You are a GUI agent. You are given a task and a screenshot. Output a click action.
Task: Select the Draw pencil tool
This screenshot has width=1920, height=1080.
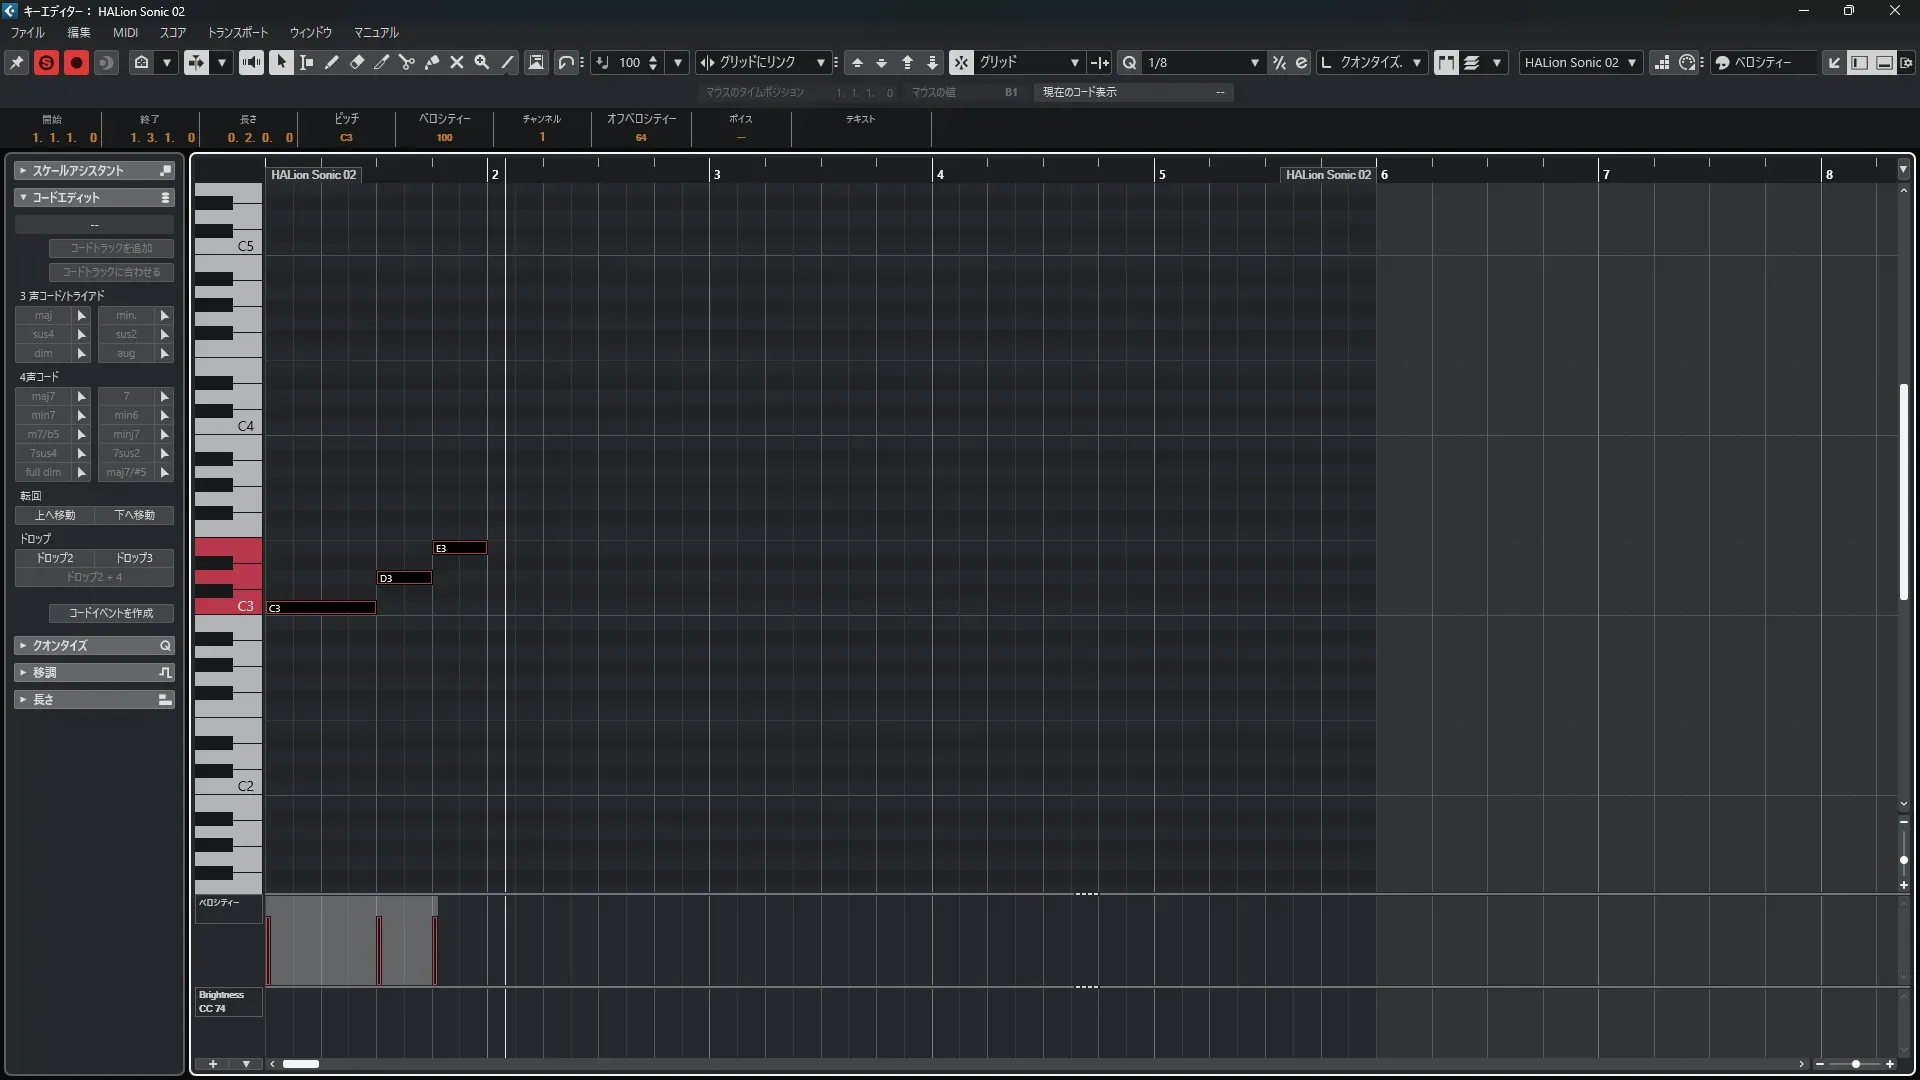pos(332,62)
